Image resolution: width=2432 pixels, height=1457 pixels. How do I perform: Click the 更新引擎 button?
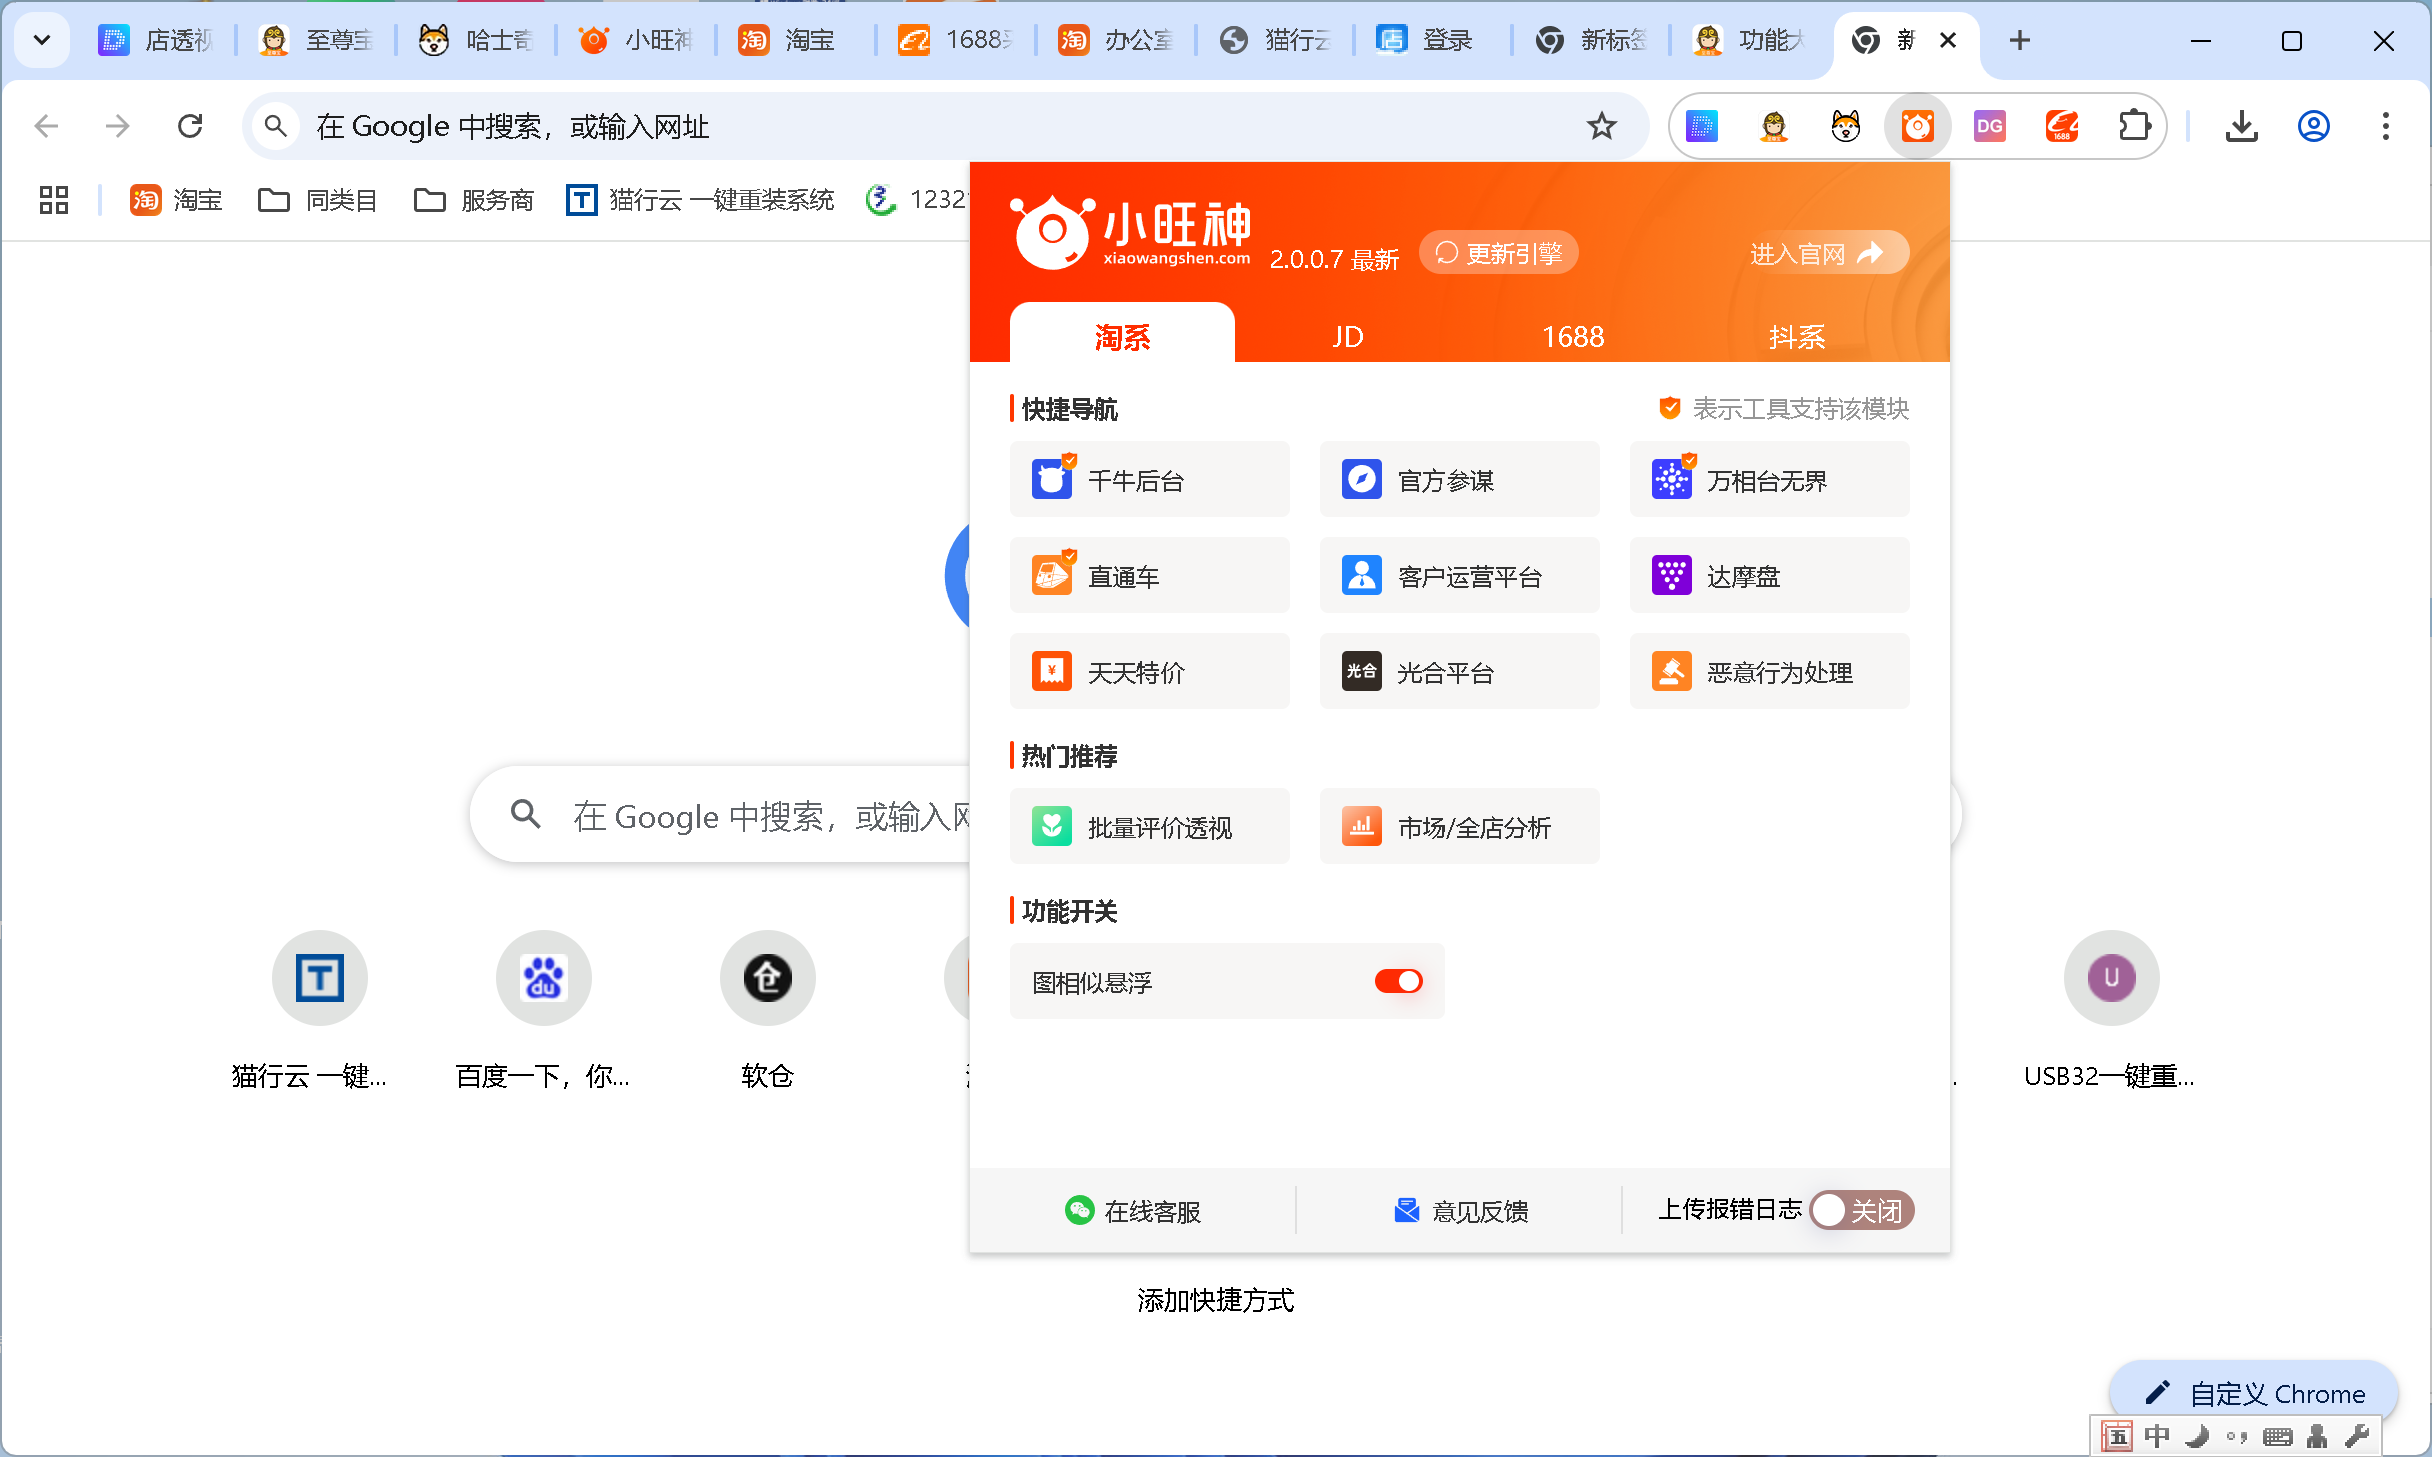pos(1498,253)
